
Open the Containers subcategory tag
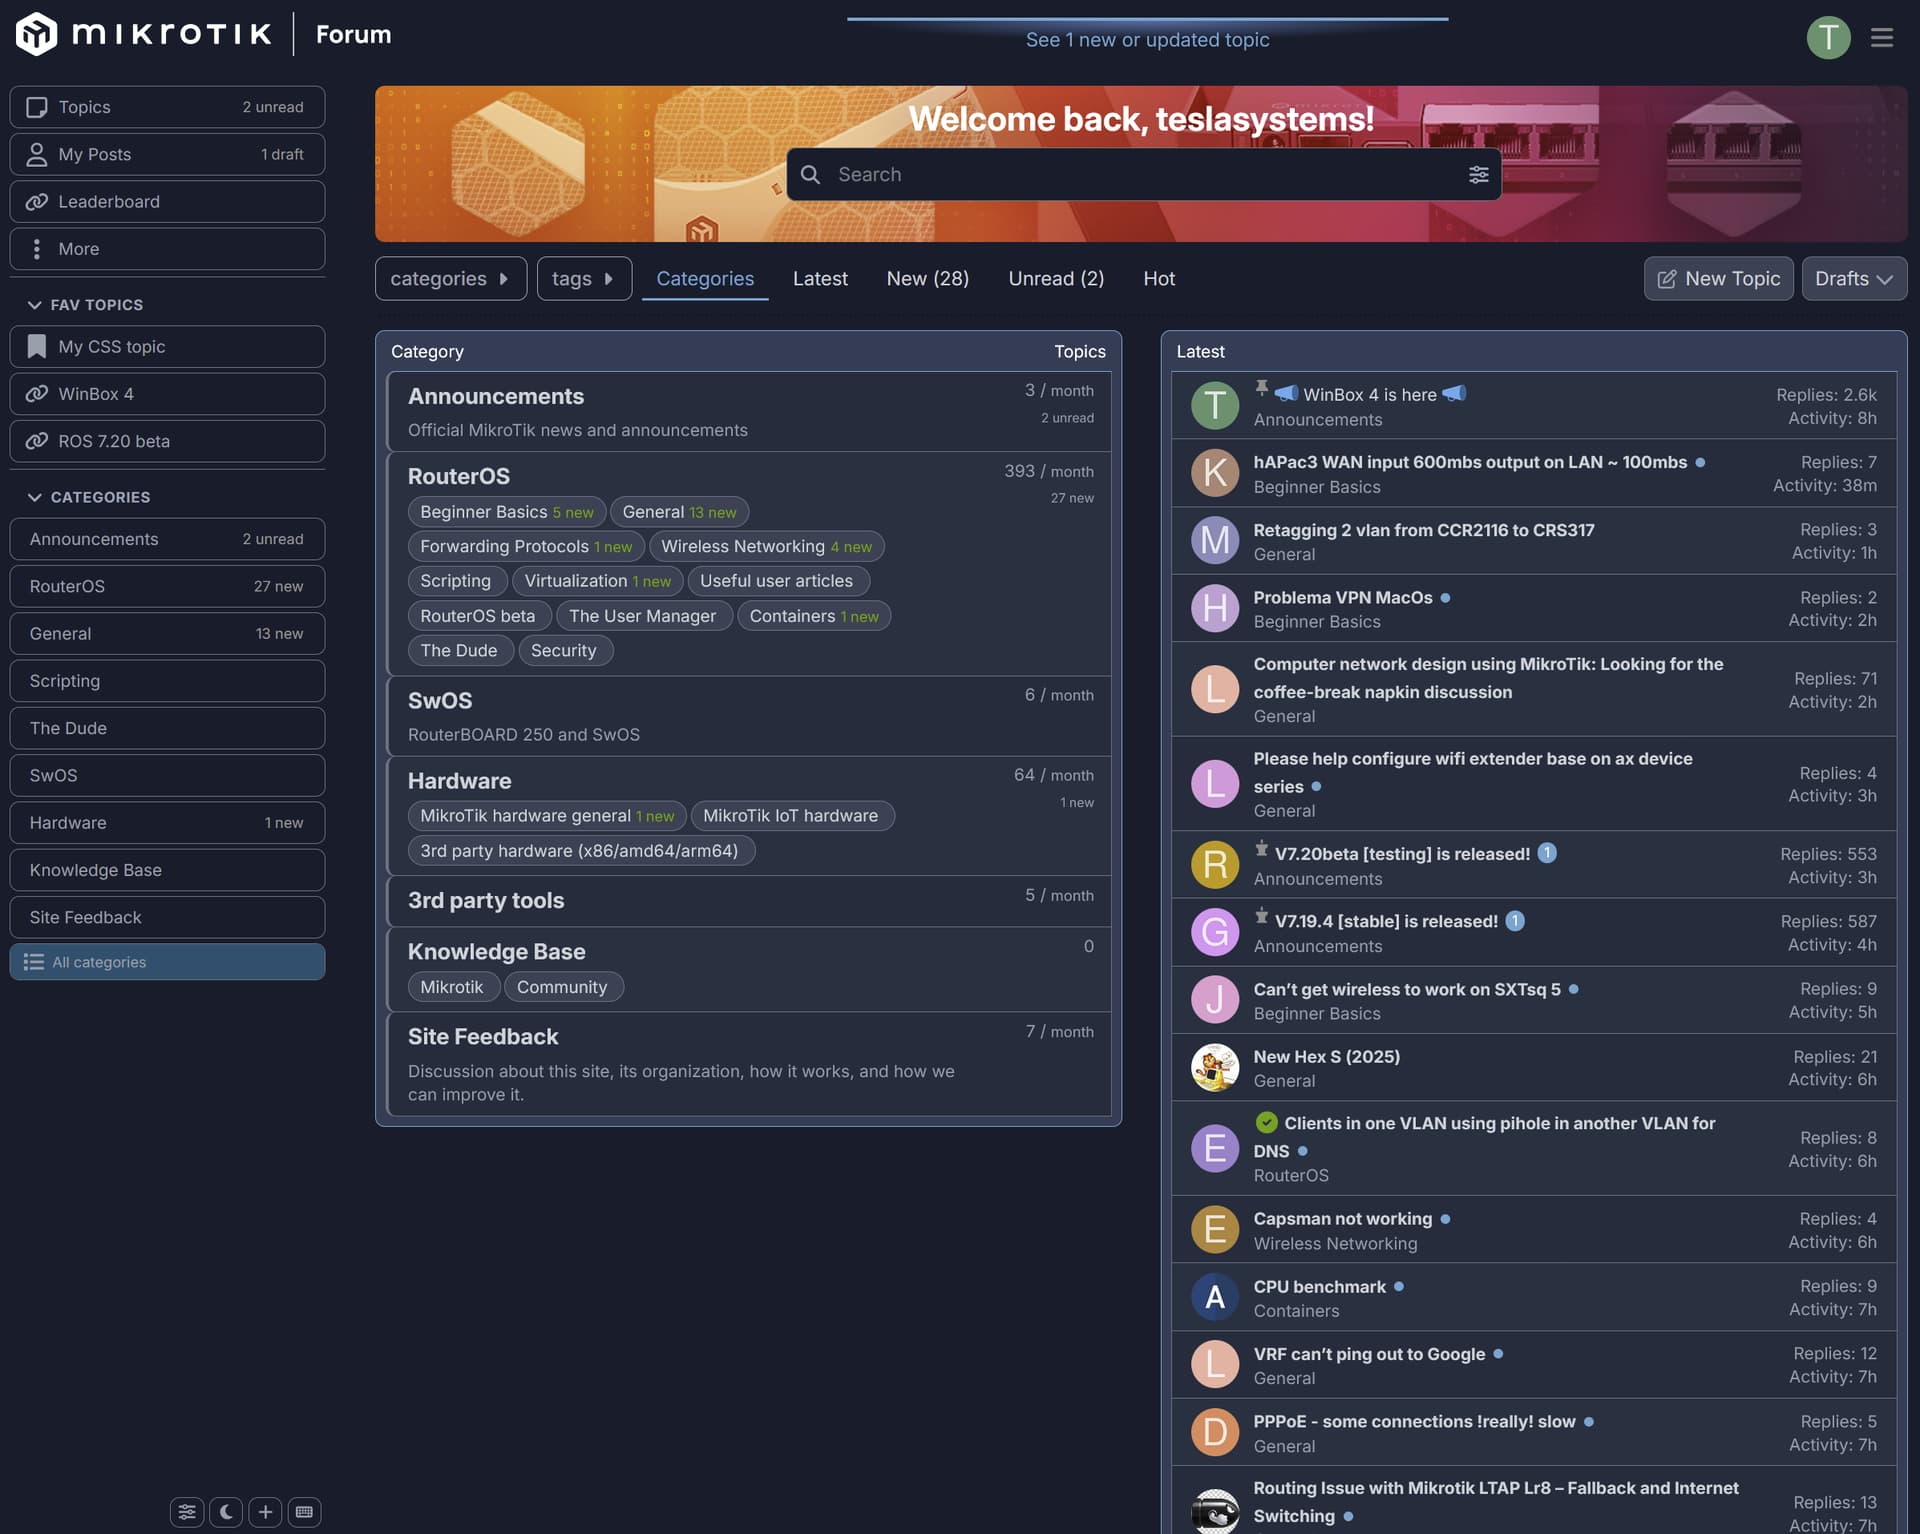point(813,615)
